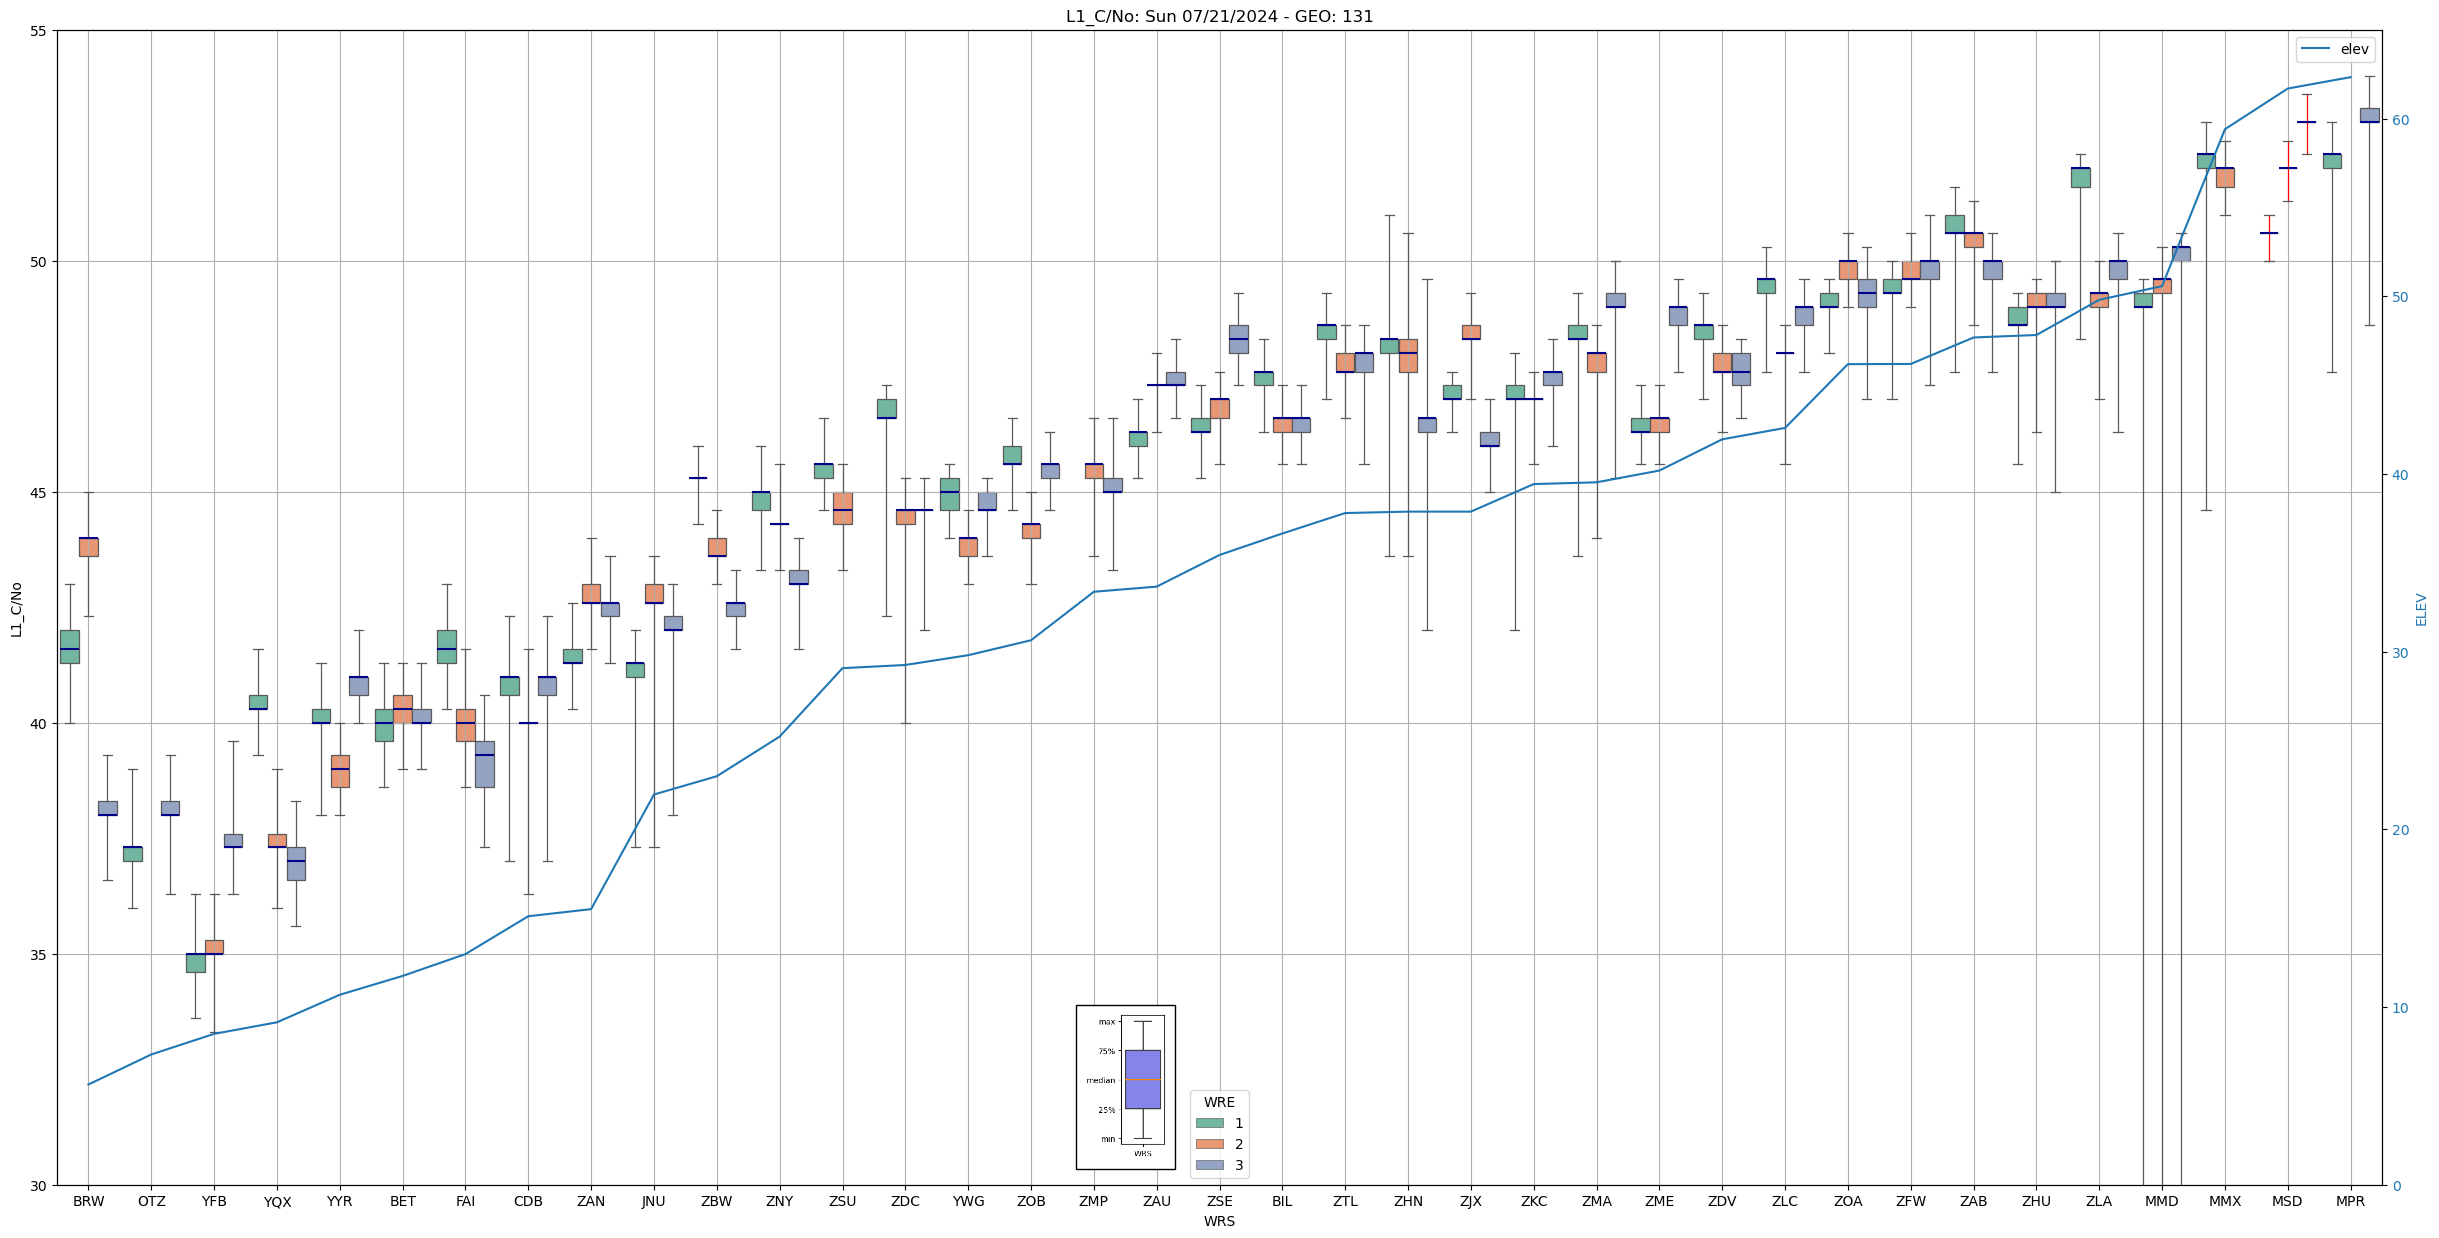2439x1238 pixels.
Task: Click the YYR x-axis label
Action: (340, 1201)
